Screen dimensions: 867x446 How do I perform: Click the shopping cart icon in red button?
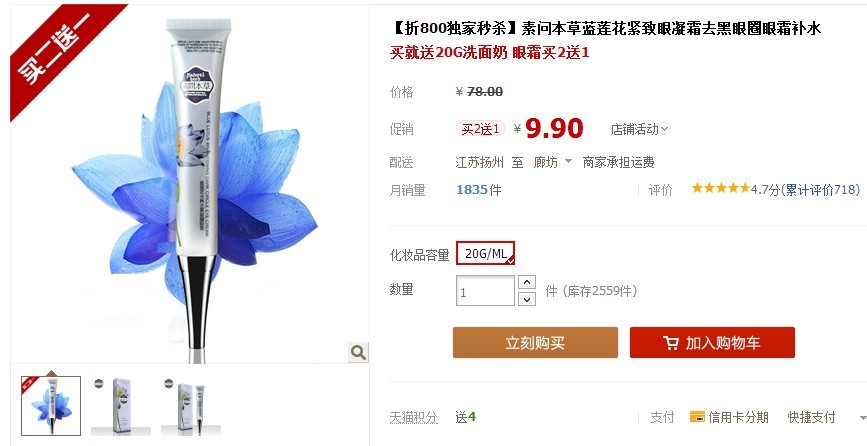click(671, 343)
